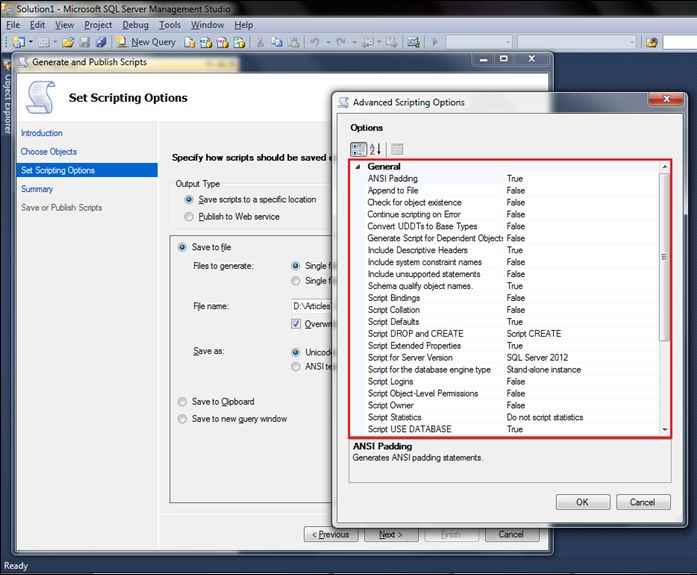Select the Script USE DATABASE row
Screen dimensions: 697x575
pos(511,429)
